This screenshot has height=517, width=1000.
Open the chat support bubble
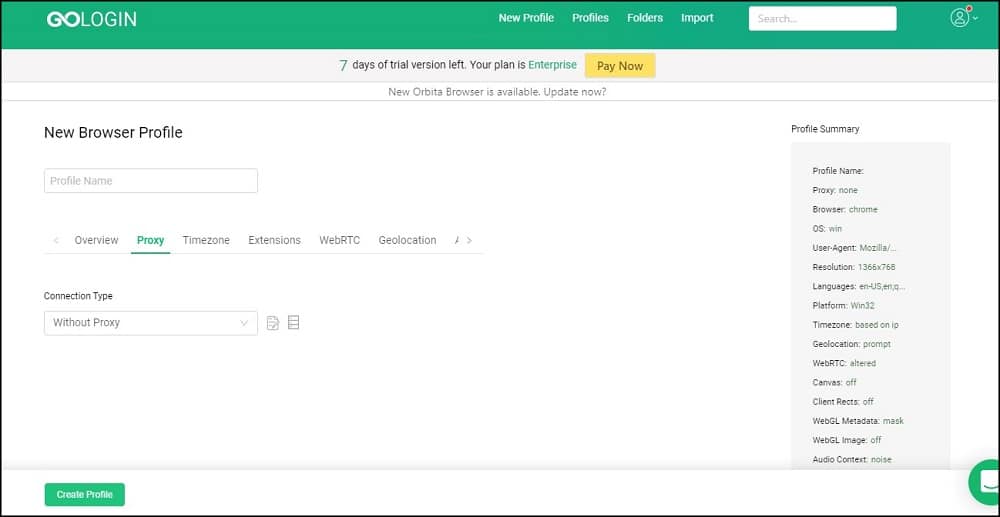985,483
